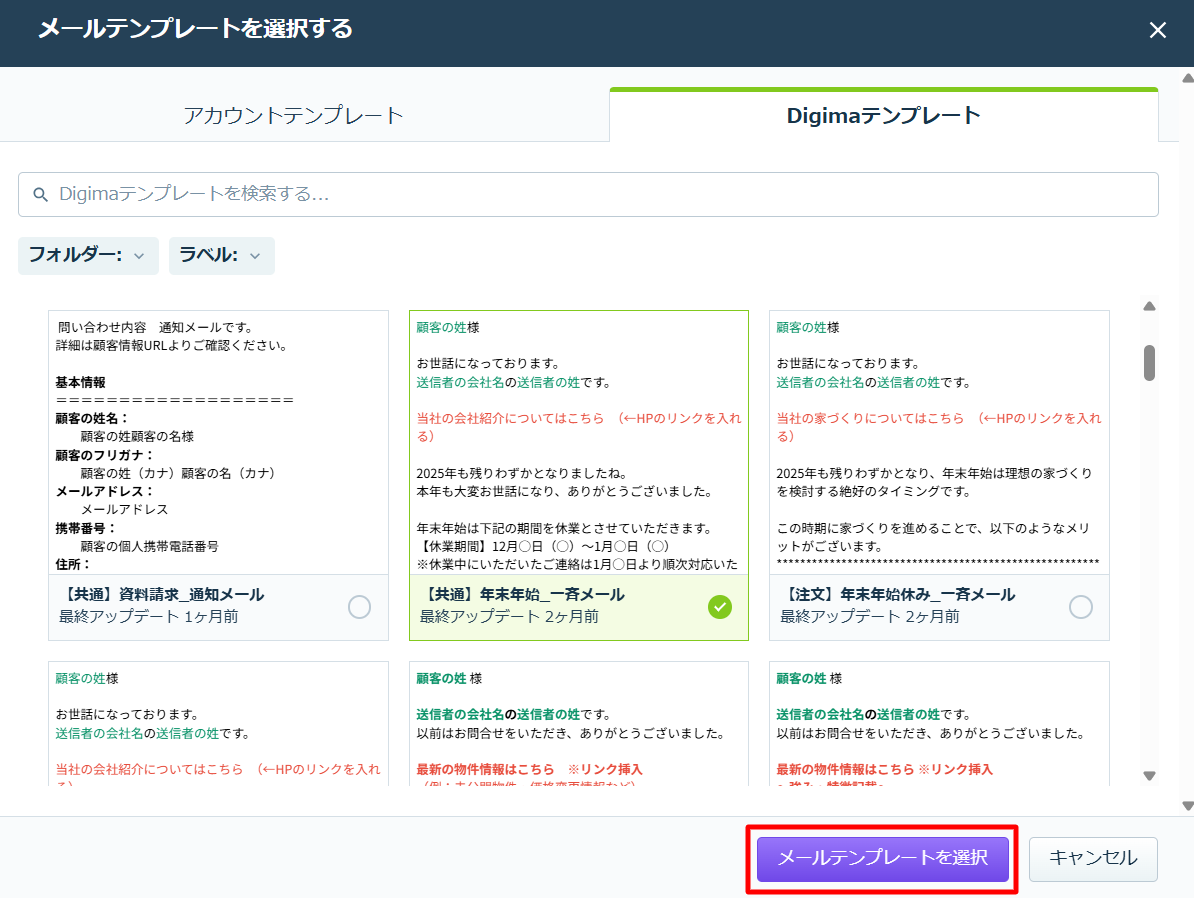Open the フォルダー filter dropdown
Viewport: 1194px width, 898px height.
[x=88, y=255]
